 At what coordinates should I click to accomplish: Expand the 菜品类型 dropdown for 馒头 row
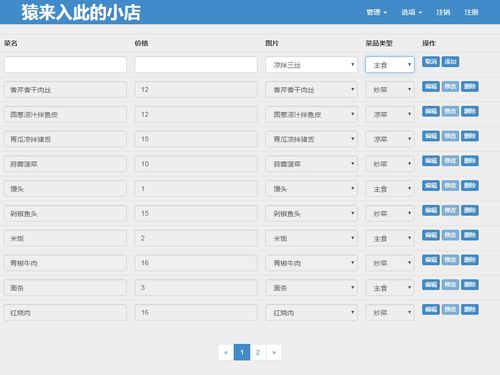pyautogui.click(x=390, y=189)
